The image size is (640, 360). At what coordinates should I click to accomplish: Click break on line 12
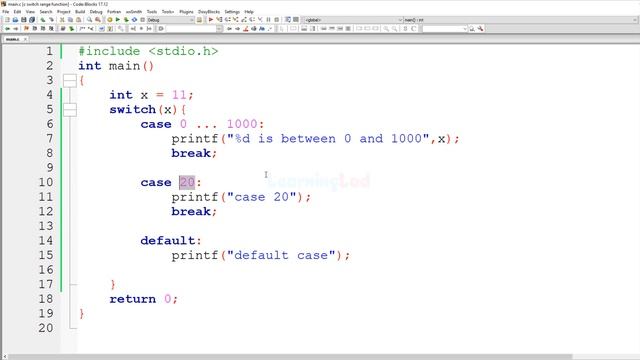(191, 211)
